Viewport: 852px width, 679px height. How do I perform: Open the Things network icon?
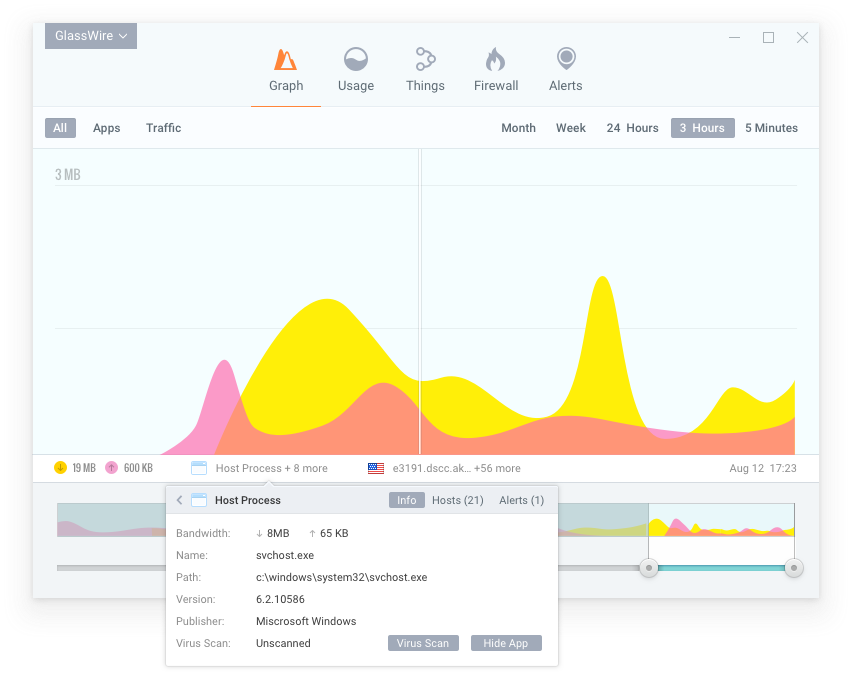(425, 59)
